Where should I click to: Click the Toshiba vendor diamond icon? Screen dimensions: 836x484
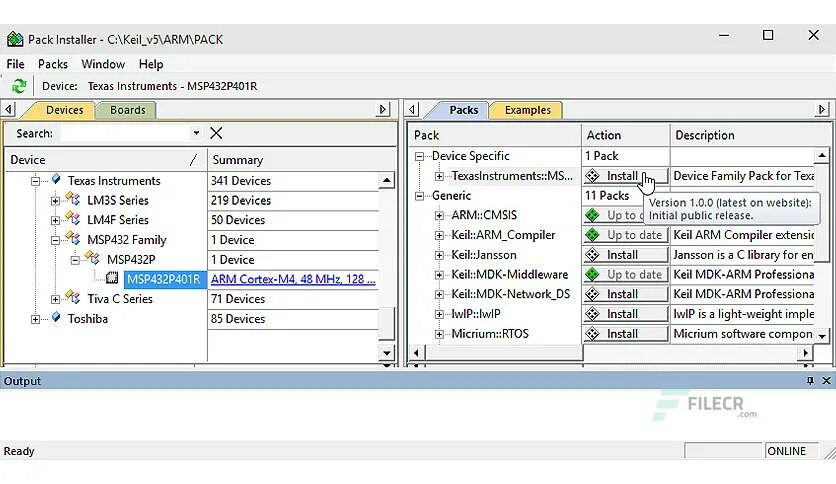56,318
